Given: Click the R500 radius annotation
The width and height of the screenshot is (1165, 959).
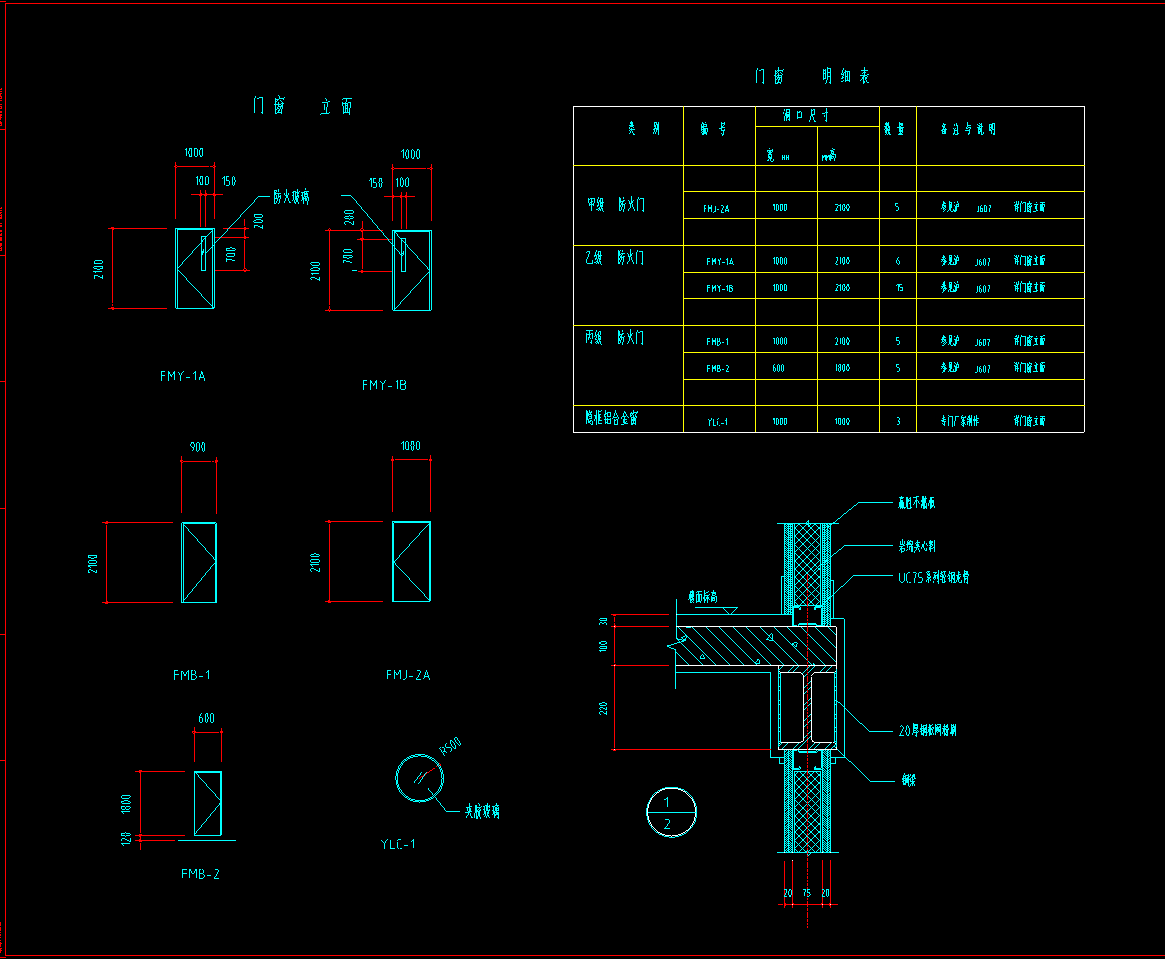Looking at the screenshot, I should 451,746.
